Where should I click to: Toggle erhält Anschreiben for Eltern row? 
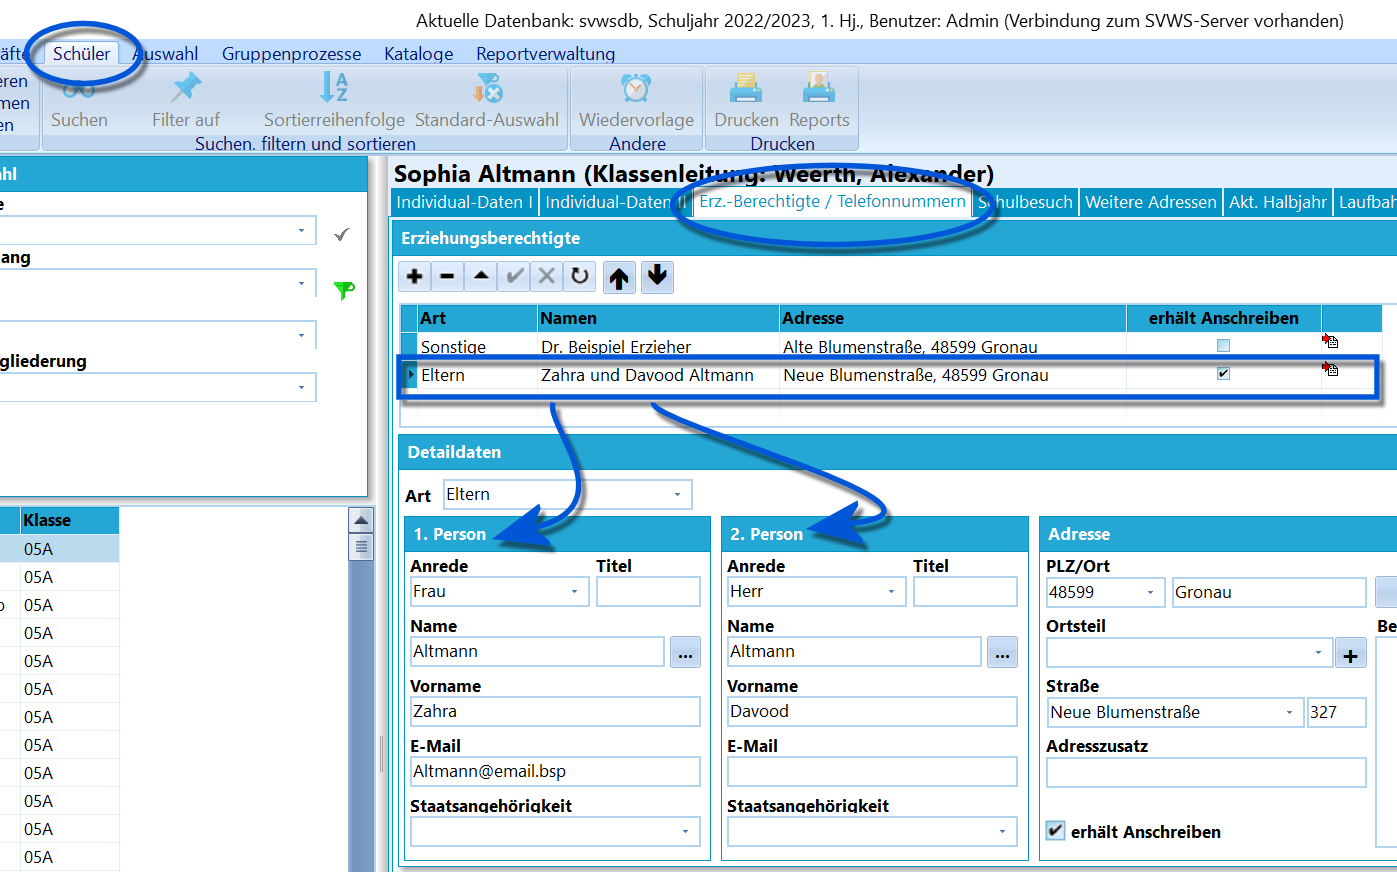(1223, 374)
